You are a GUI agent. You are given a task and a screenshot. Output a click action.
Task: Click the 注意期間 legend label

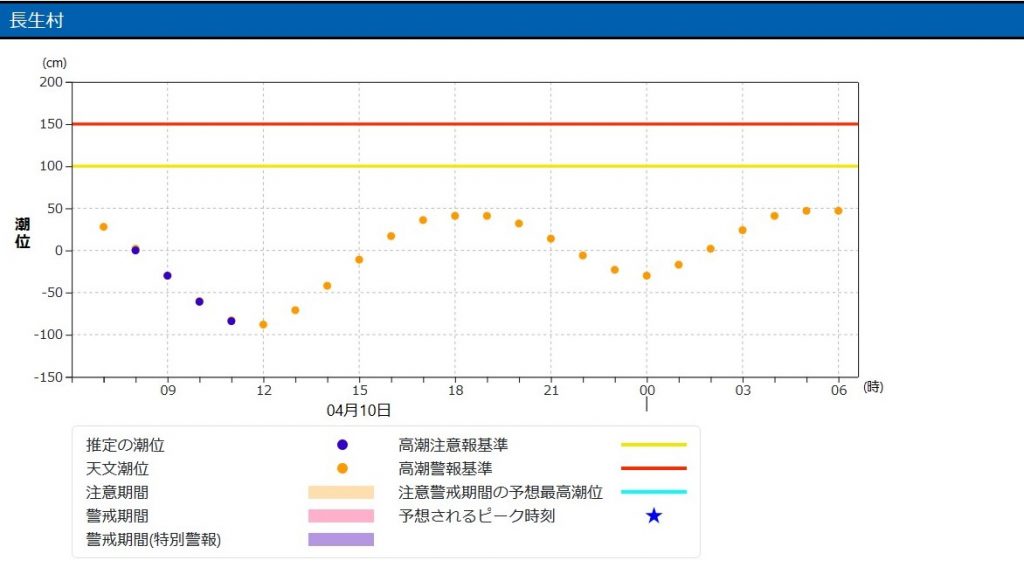(x=118, y=492)
